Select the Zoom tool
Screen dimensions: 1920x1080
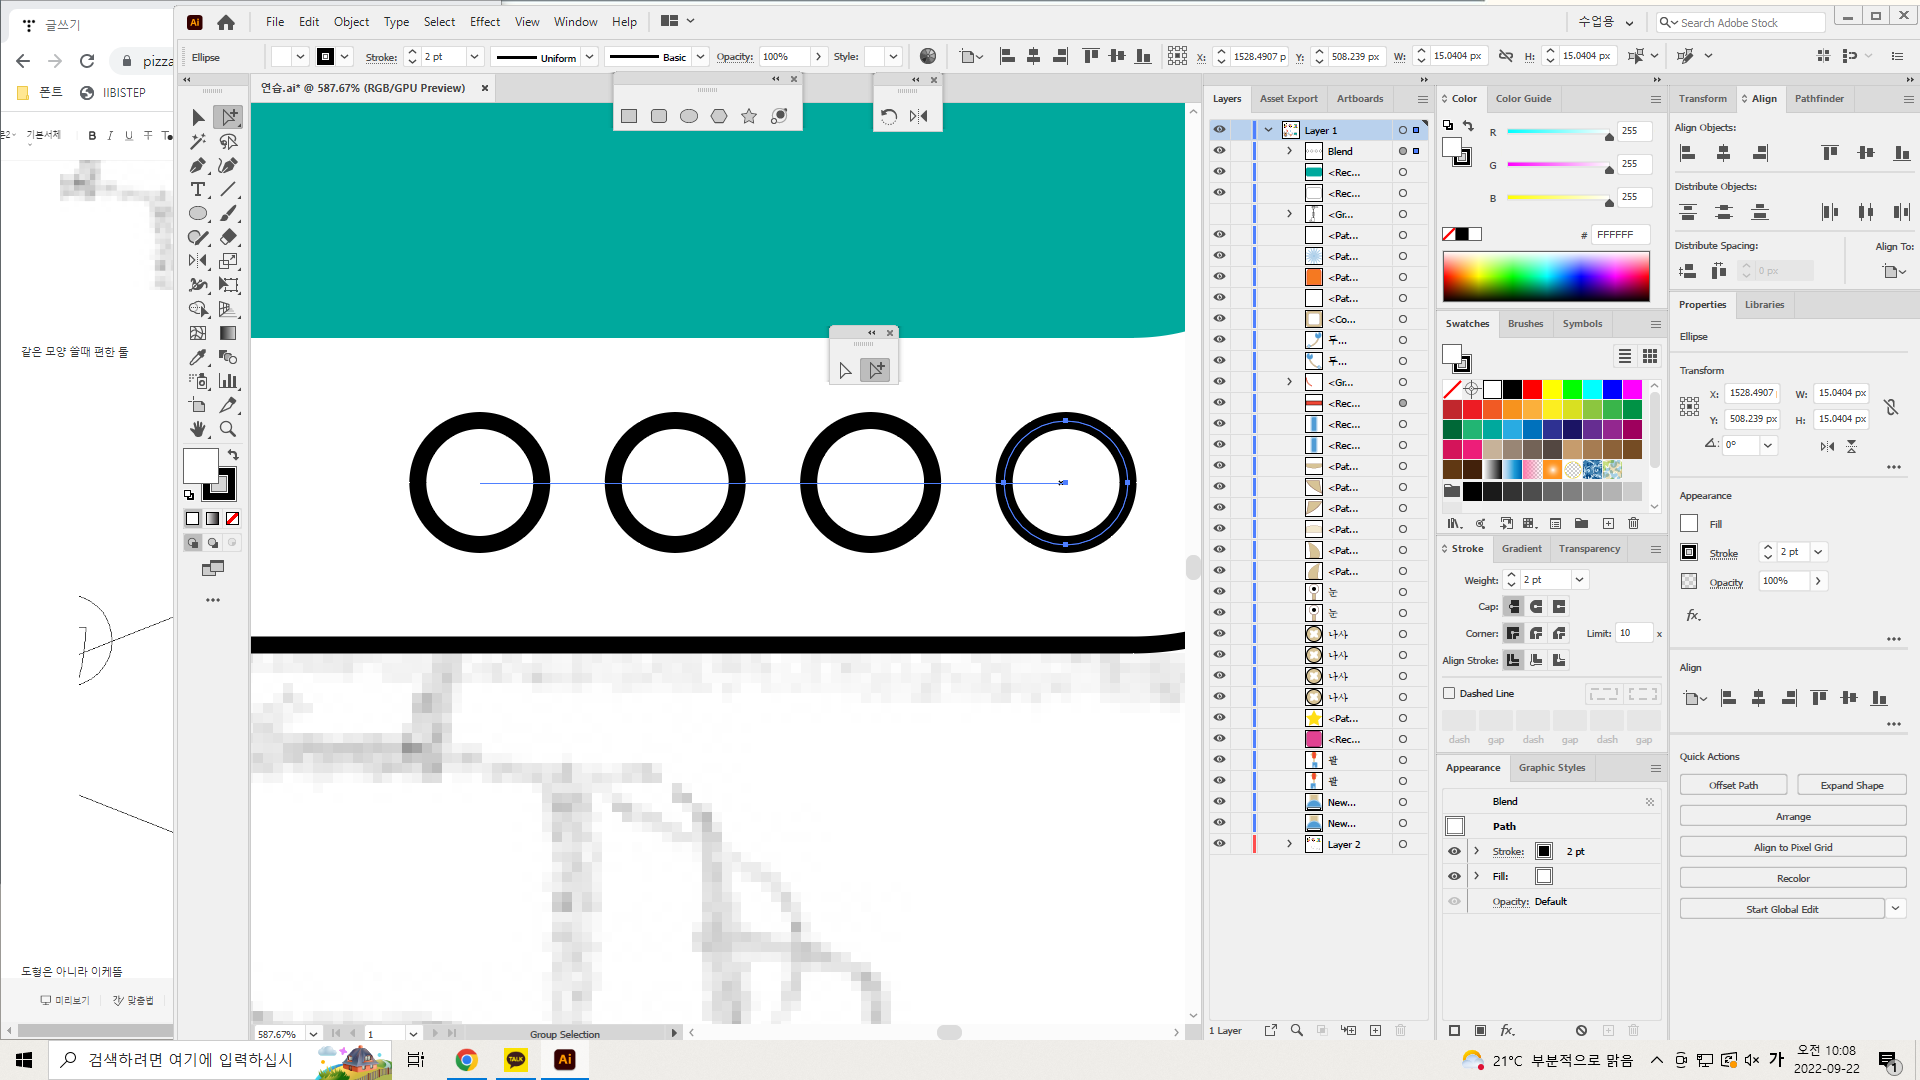[x=228, y=429]
